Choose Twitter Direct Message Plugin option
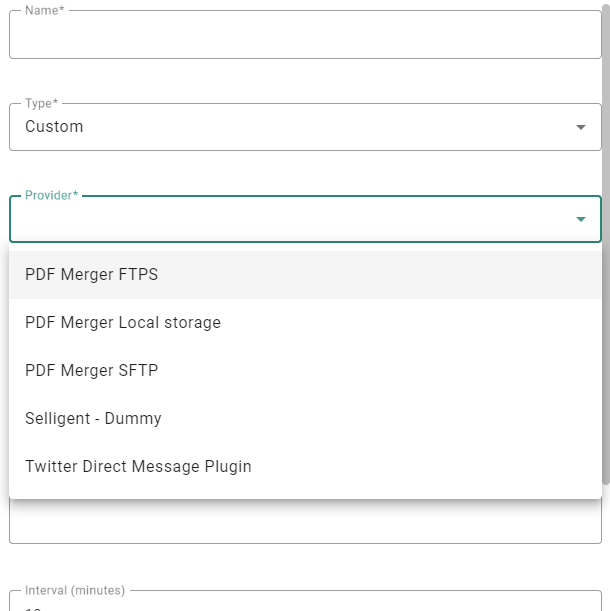The width and height of the screenshot is (610, 611). click(x=138, y=467)
